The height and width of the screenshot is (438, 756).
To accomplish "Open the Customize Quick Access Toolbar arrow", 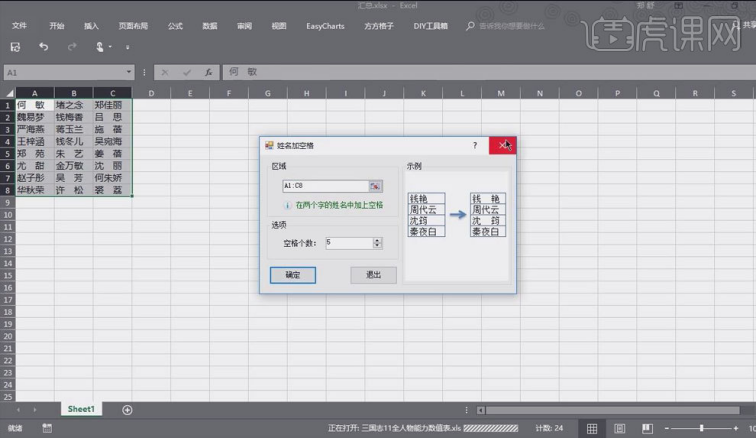I will [x=127, y=47].
